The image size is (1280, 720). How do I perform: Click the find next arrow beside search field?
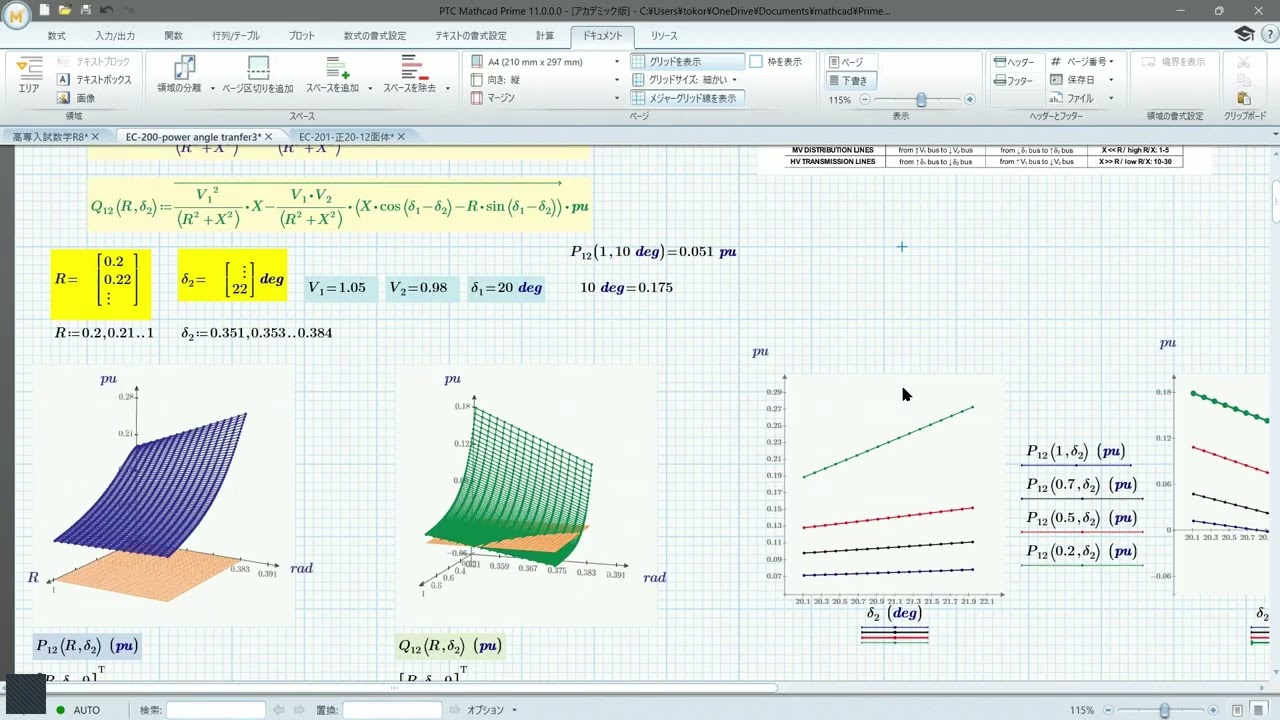pyautogui.click(x=298, y=710)
